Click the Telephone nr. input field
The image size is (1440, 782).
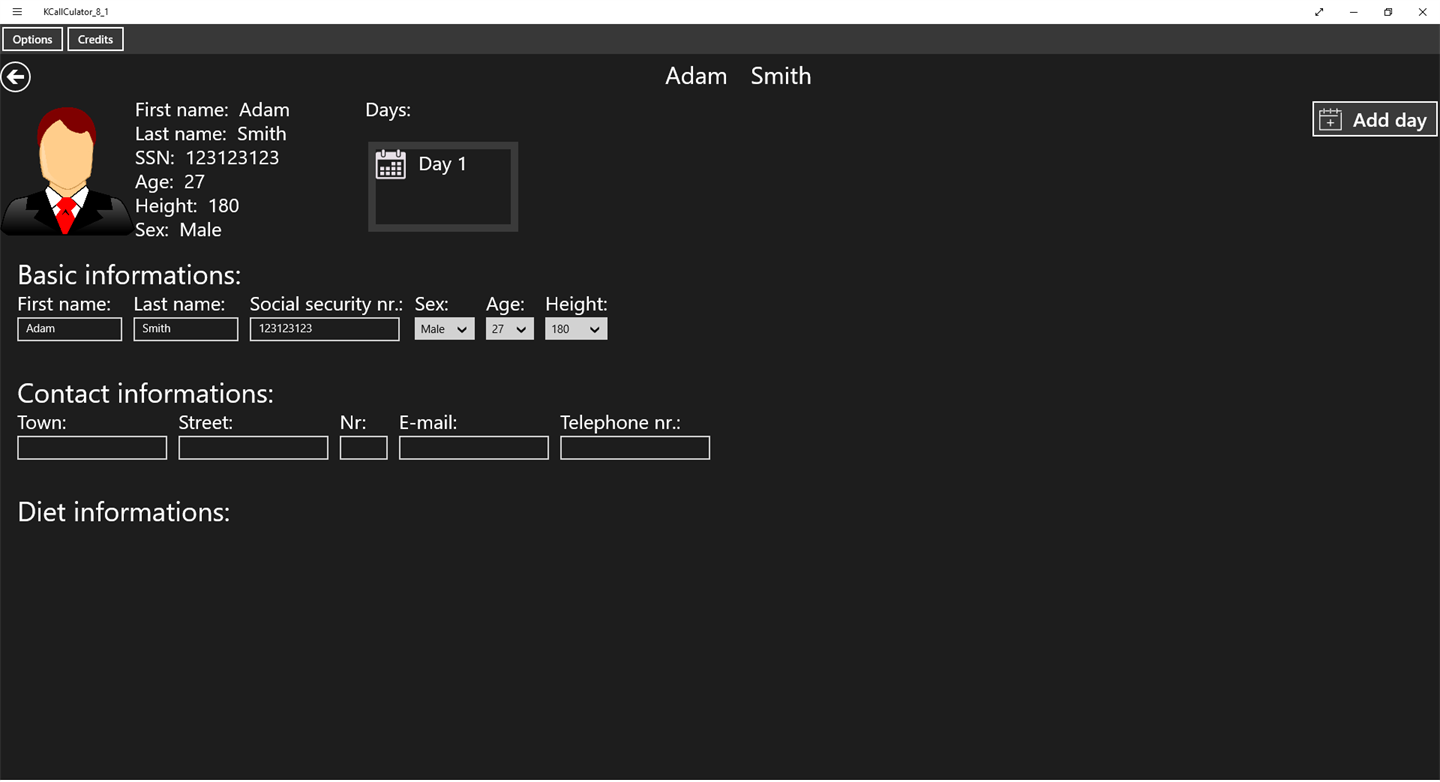(635, 448)
